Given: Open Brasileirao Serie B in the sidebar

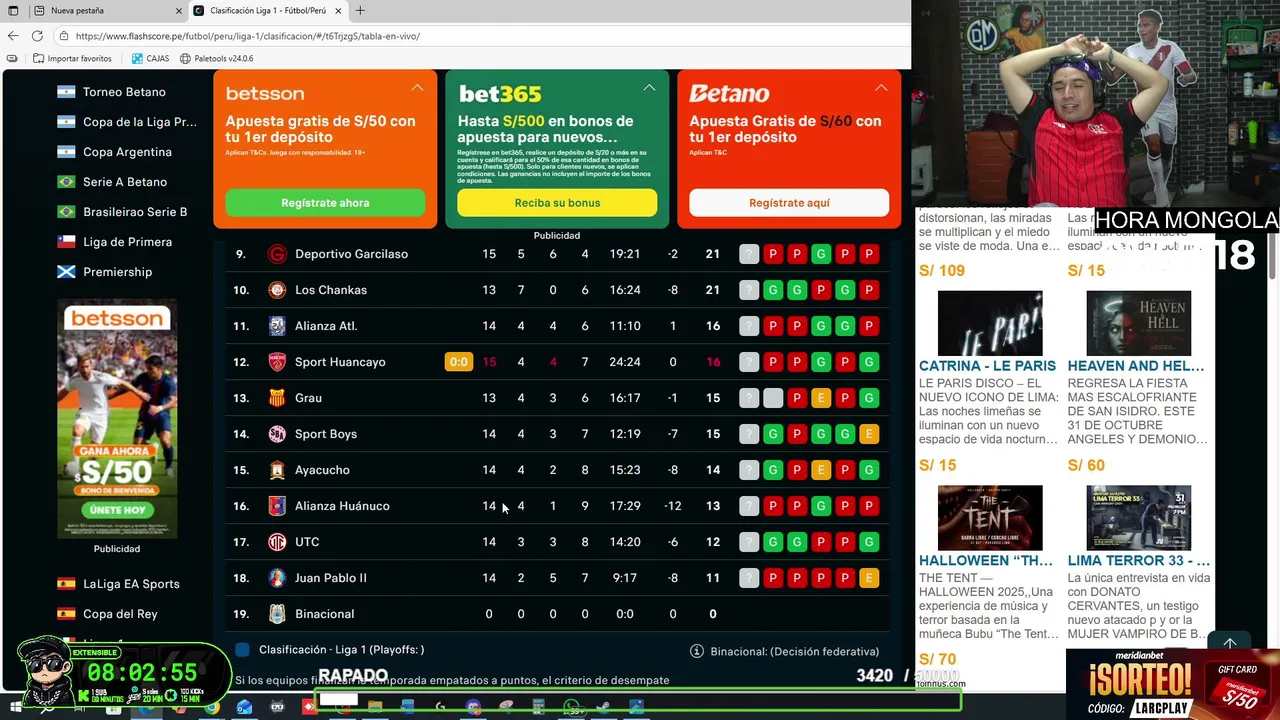Looking at the screenshot, I should pos(135,212).
